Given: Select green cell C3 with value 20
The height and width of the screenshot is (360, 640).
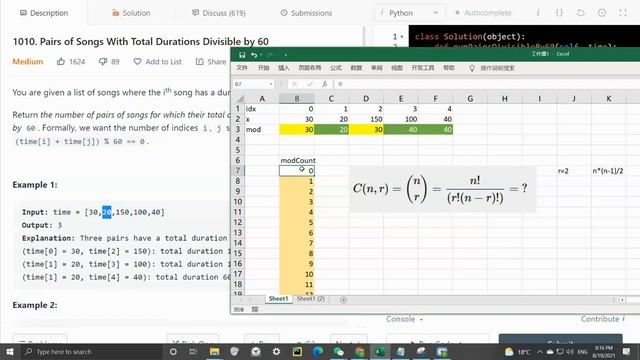Looking at the screenshot, I should [x=331, y=129].
